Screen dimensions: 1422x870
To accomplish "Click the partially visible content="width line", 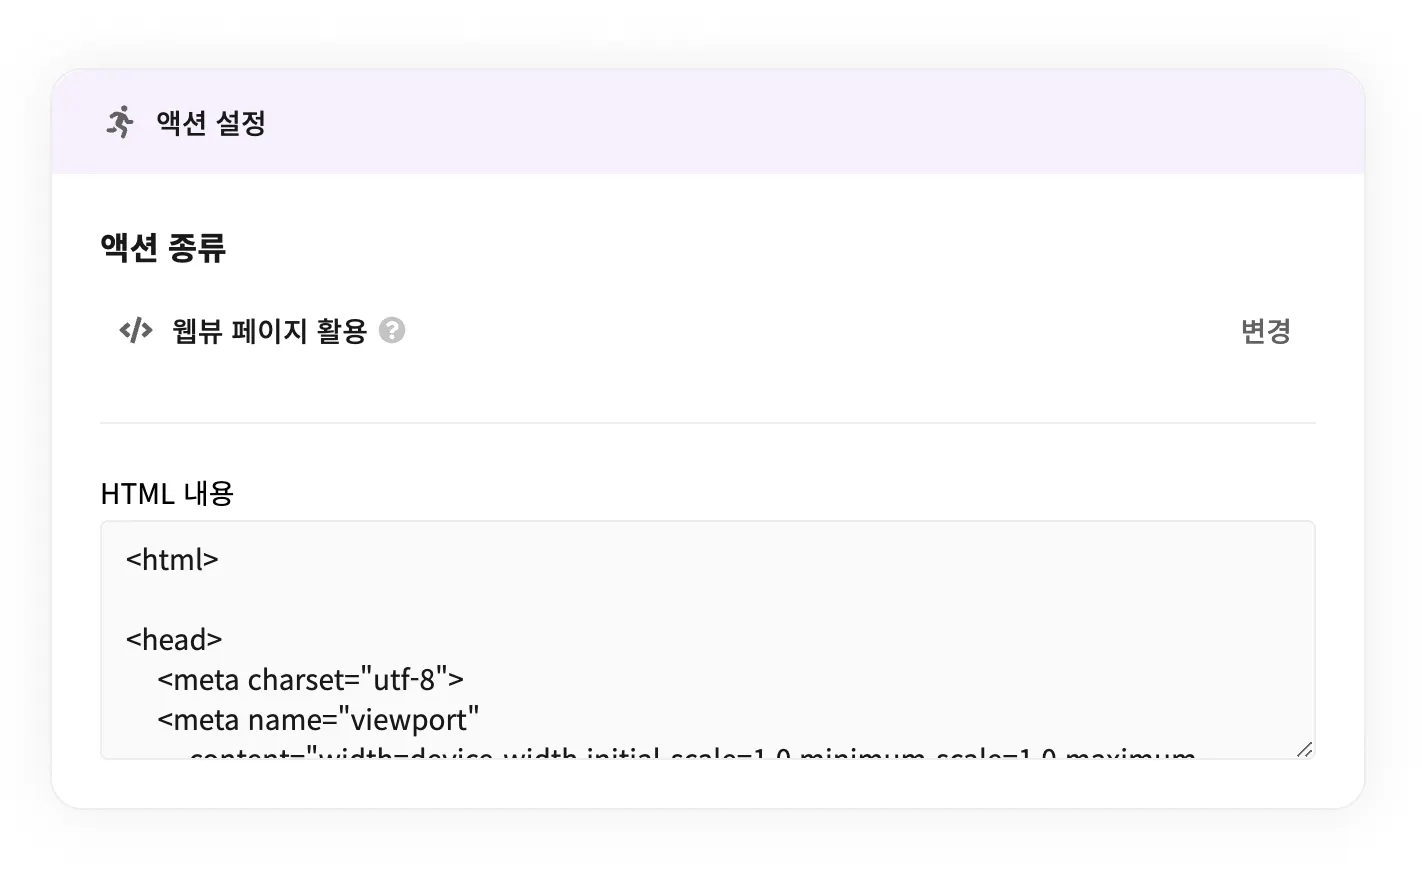I will click(x=690, y=752).
